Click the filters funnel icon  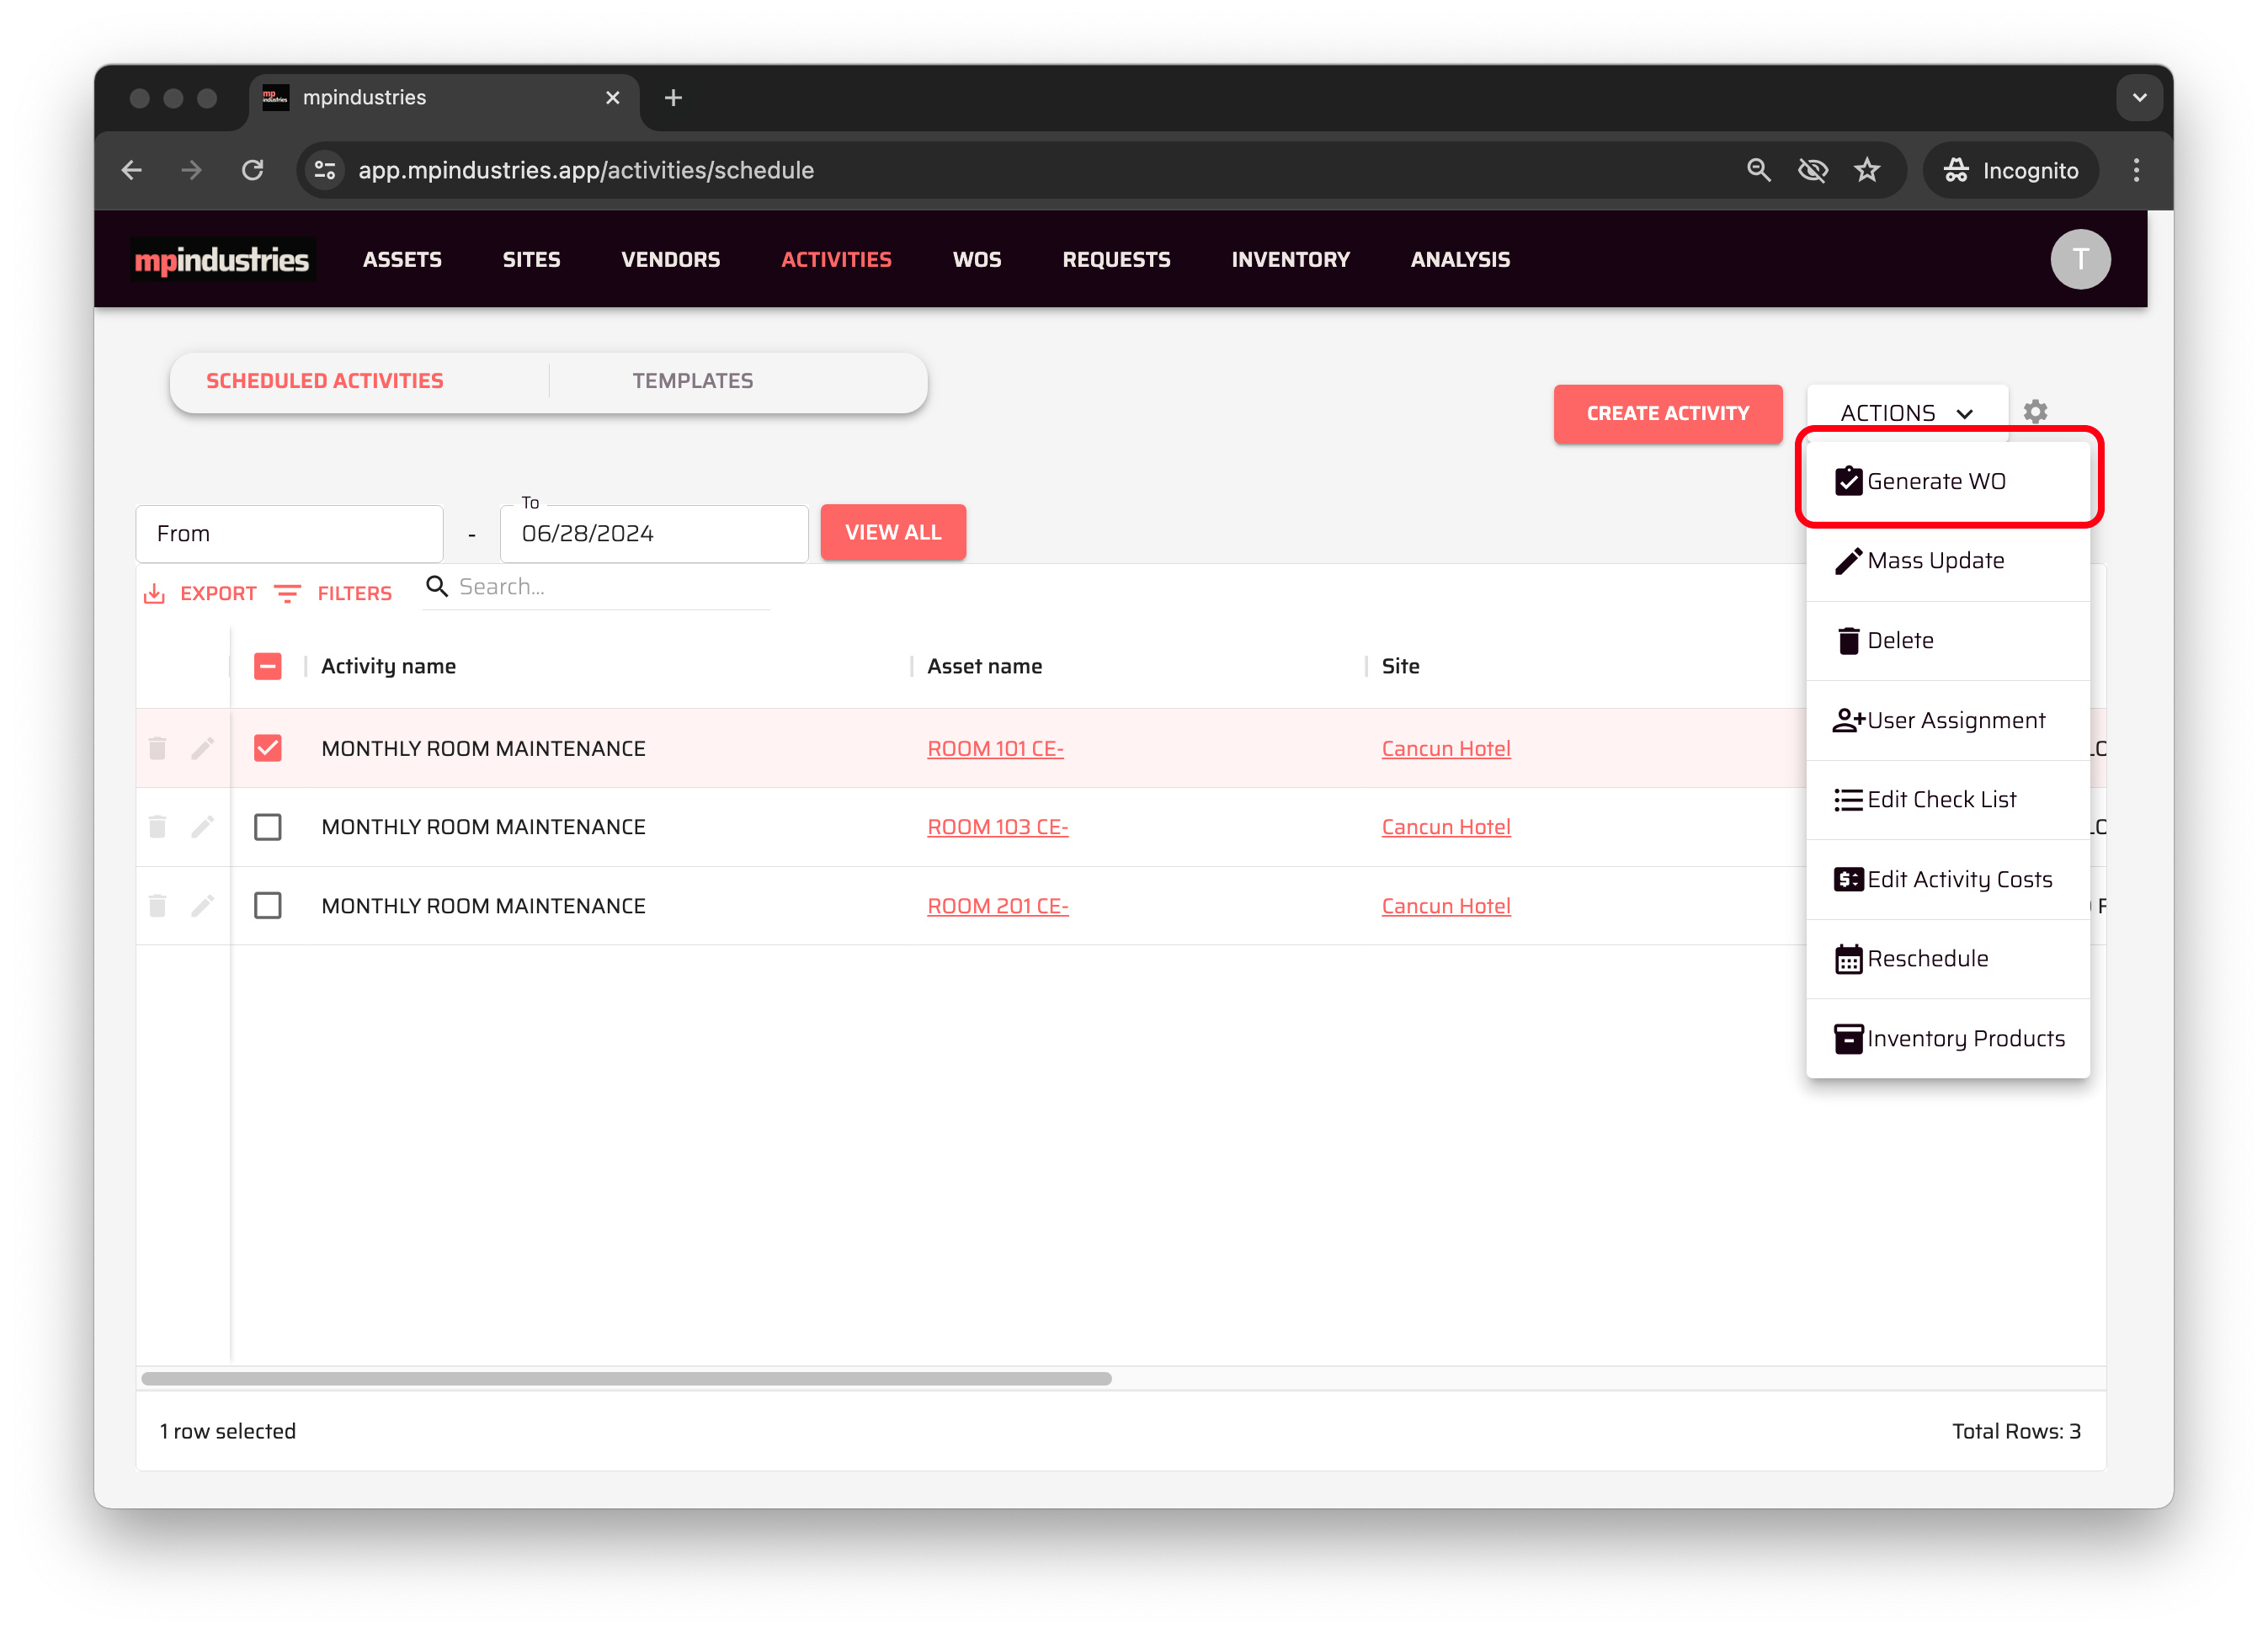tap(288, 593)
